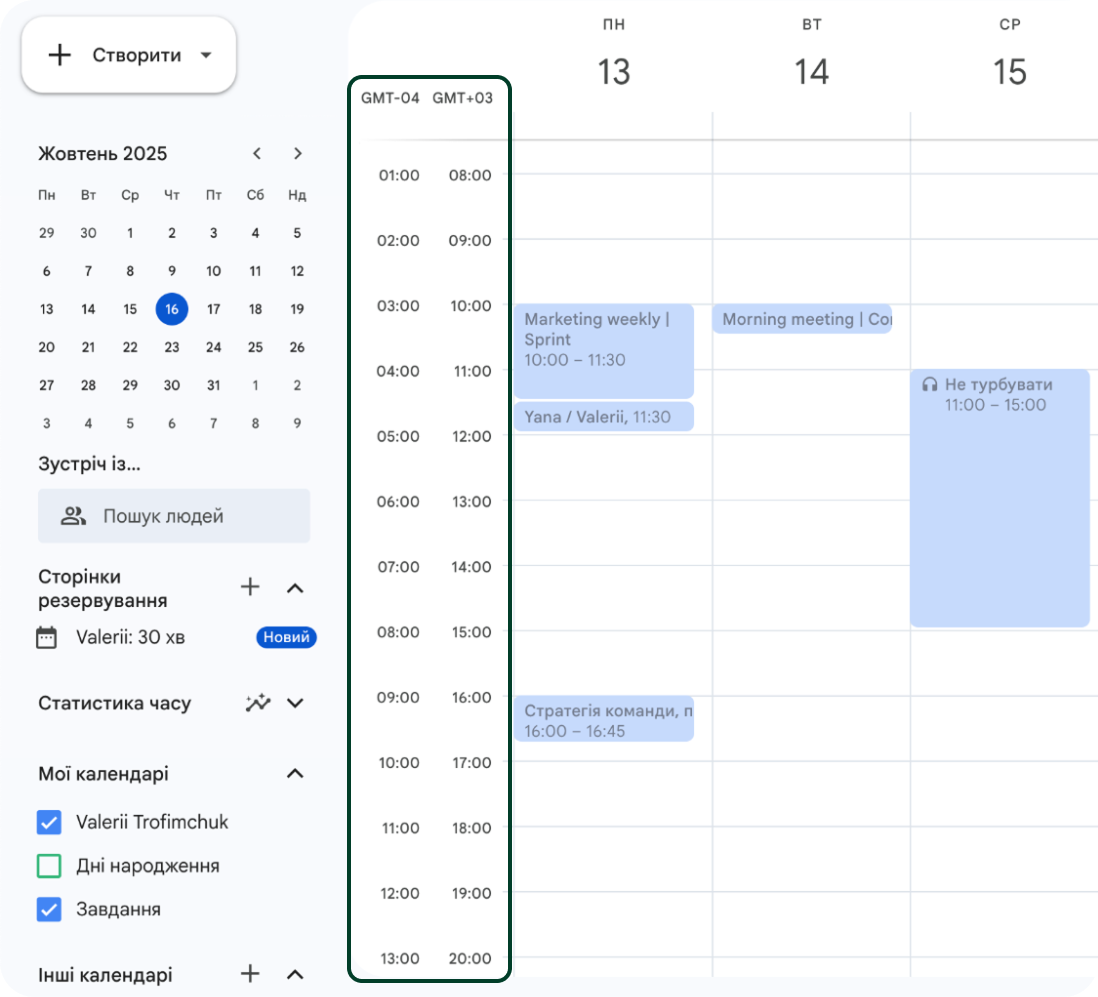
Task: Add a new booking page with plus icon
Action: (250, 587)
